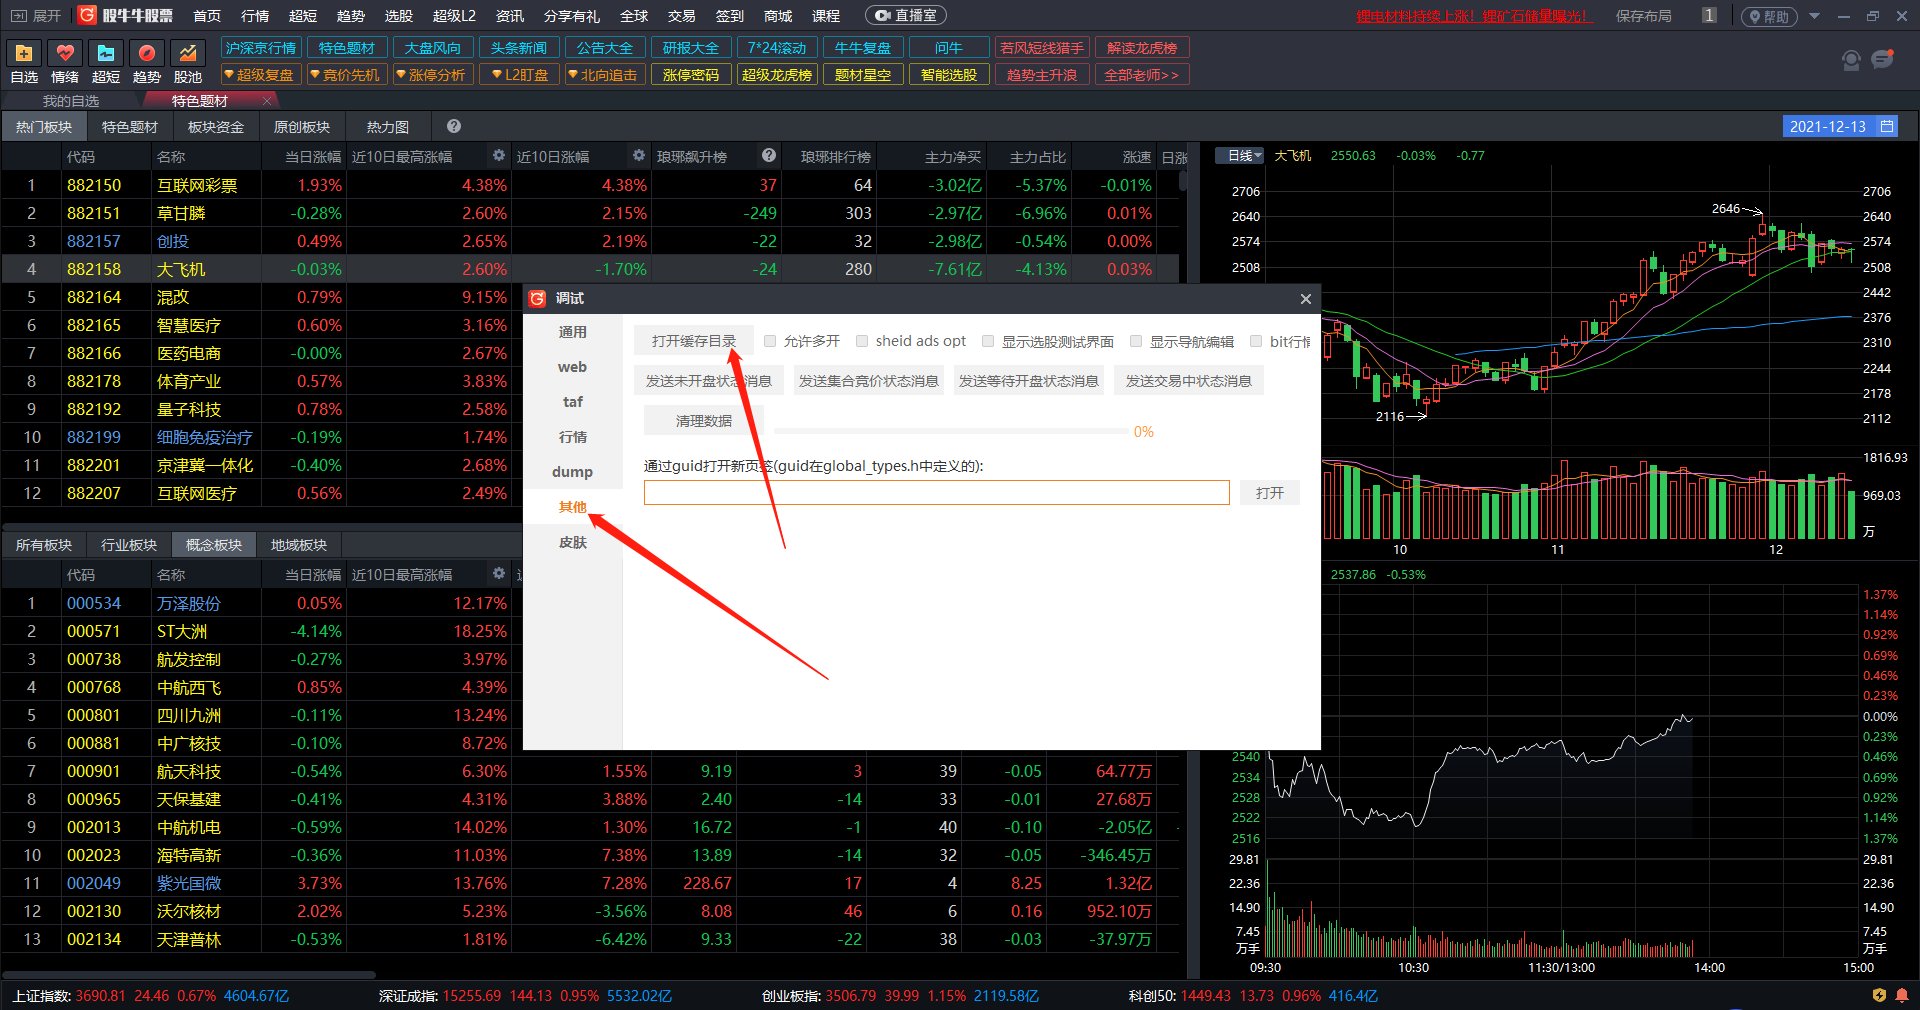Image resolution: width=1920 pixels, height=1010 pixels.
Task: Open the 直播室 live room button
Action: coord(906,16)
